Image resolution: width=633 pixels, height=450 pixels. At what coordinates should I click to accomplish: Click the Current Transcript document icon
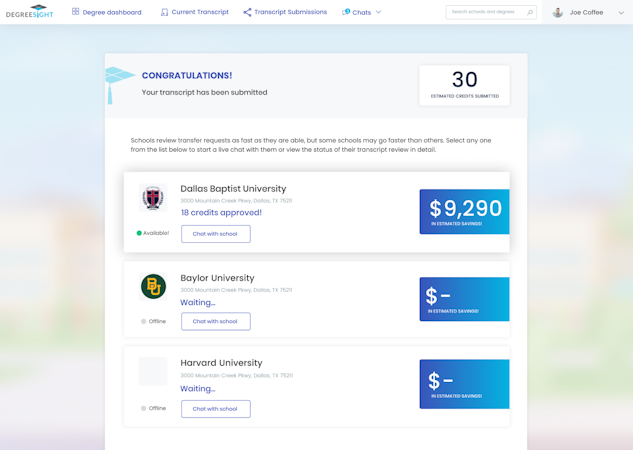(164, 12)
